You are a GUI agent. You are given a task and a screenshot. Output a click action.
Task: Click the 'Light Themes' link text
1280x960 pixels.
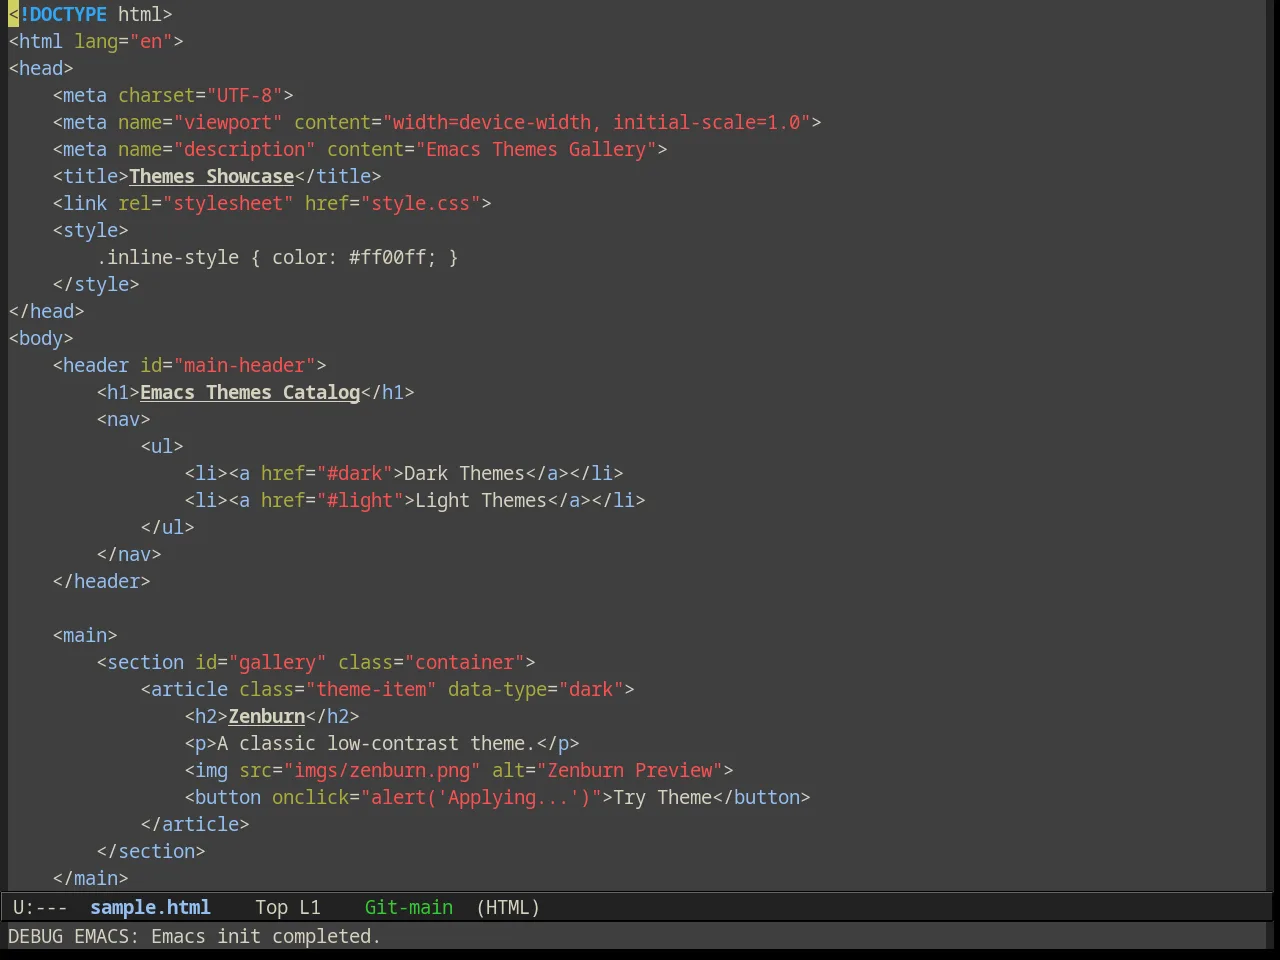pyautogui.click(x=481, y=500)
